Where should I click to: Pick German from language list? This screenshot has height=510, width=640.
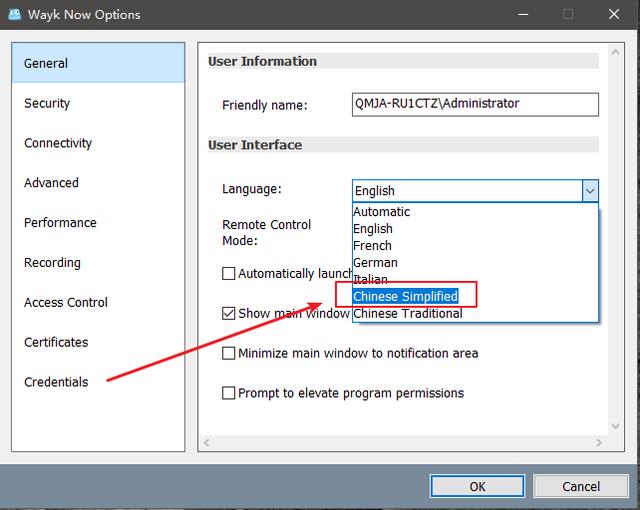[475, 262]
